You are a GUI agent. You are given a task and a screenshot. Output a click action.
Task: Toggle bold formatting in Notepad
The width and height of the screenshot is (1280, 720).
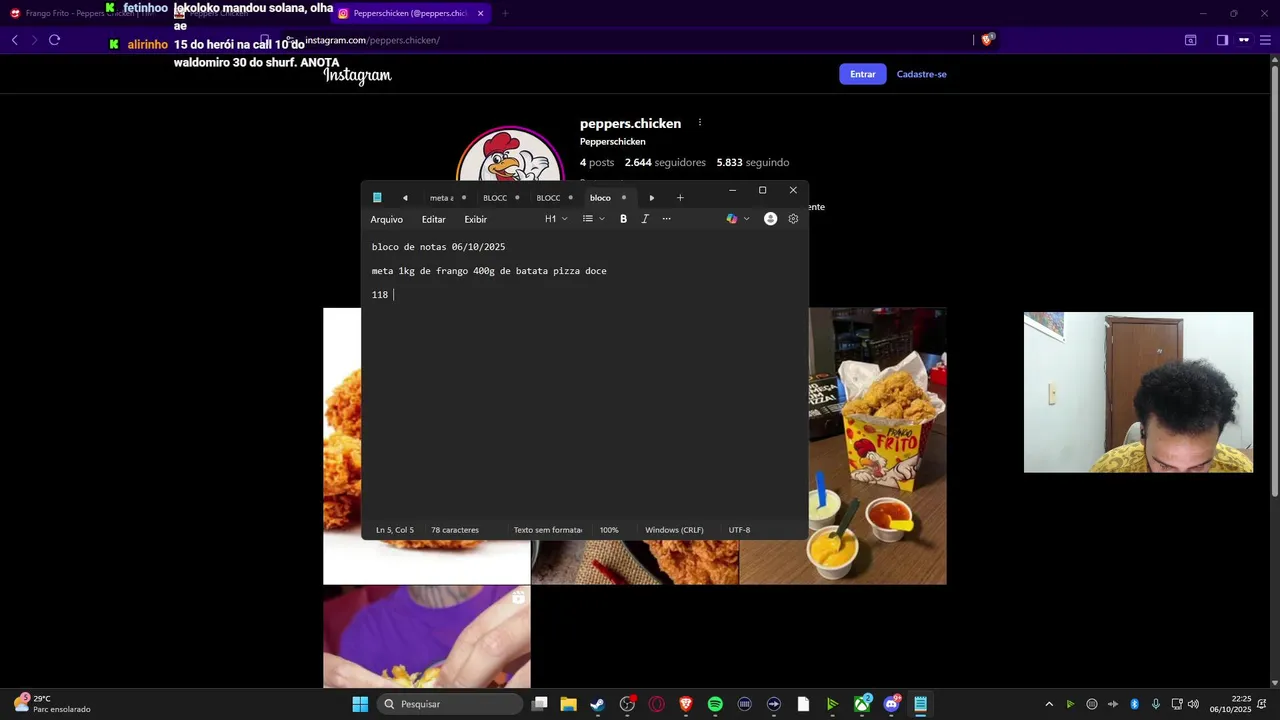[623, 219]
